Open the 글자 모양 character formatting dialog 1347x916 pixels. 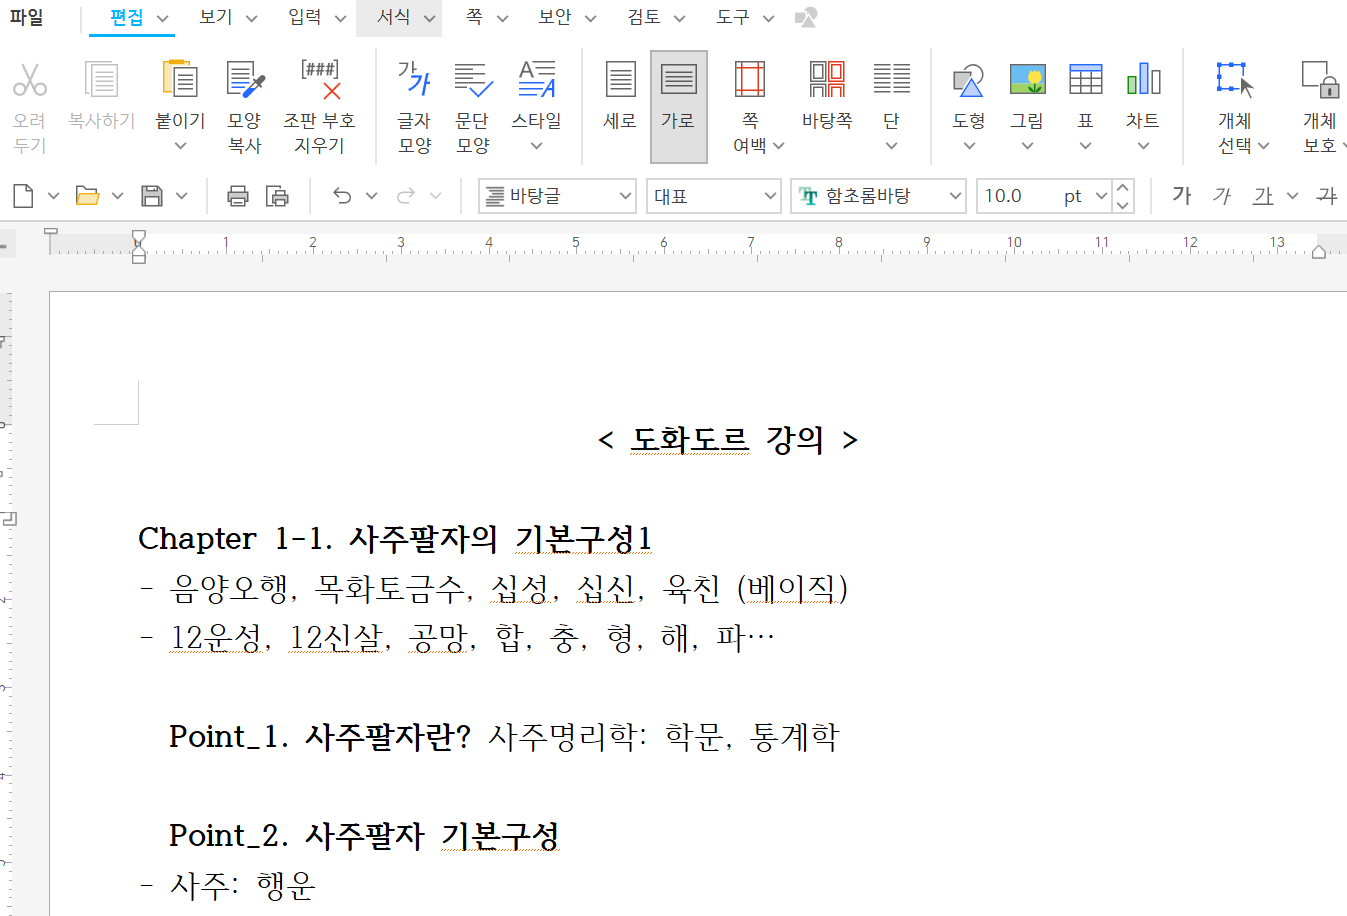point(413,95)
